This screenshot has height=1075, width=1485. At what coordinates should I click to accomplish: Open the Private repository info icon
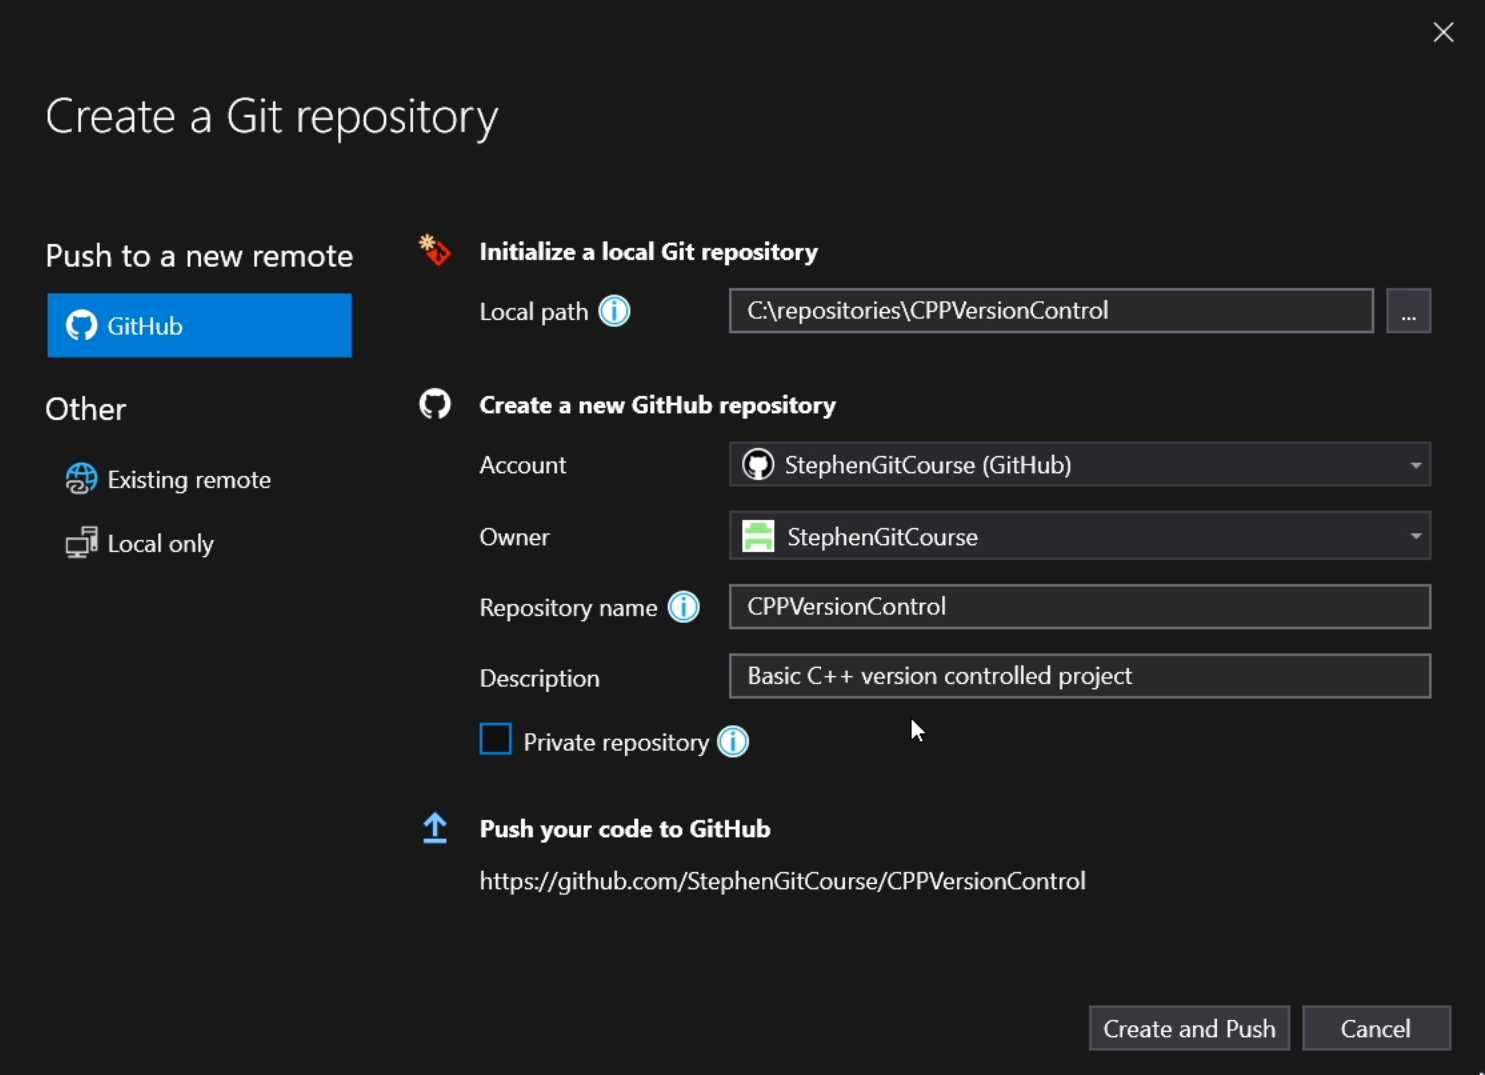coord(733,742)
